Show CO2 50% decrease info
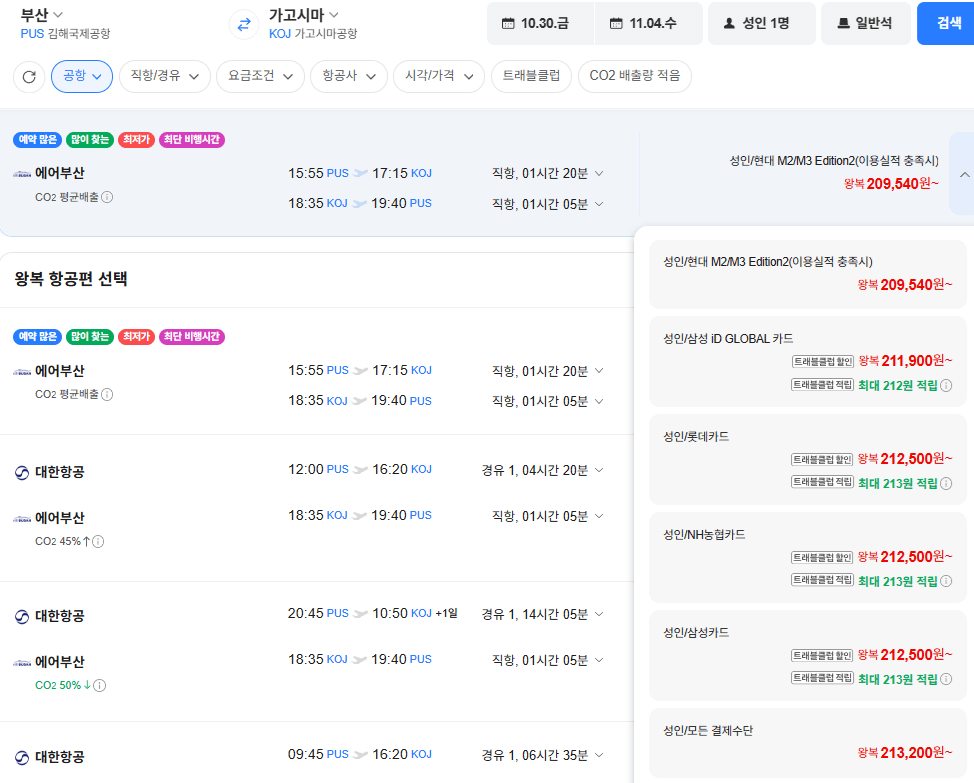 pyautogui.click(x=99, y=686)
